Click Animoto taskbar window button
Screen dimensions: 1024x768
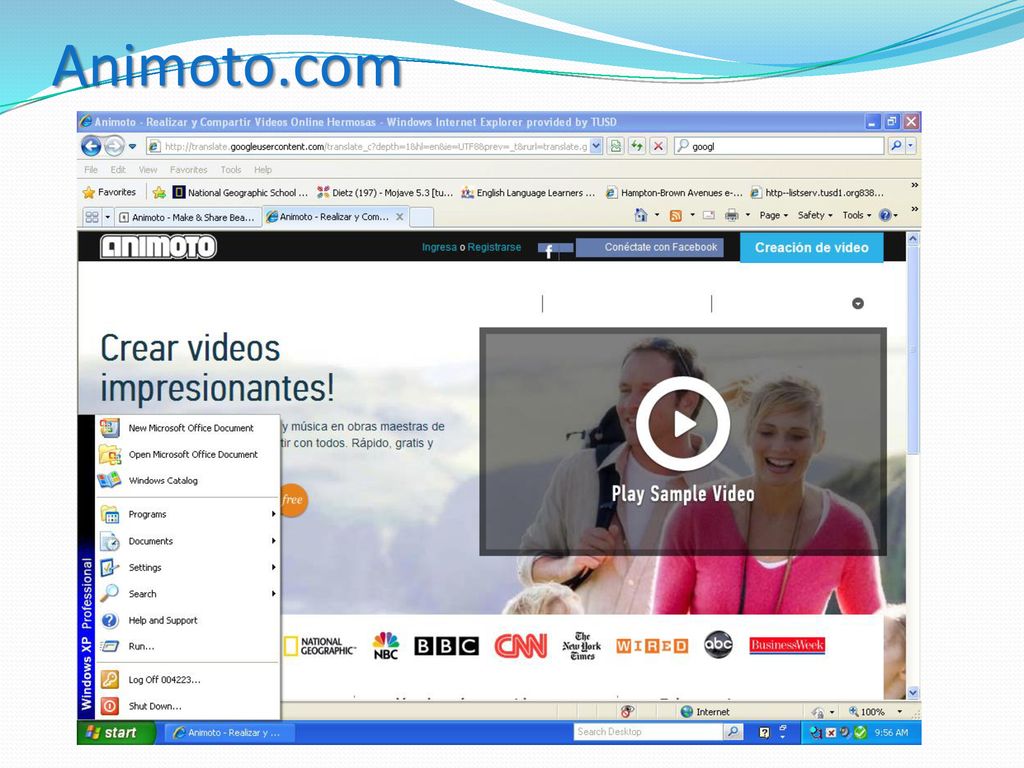click(x=228, y=733)
